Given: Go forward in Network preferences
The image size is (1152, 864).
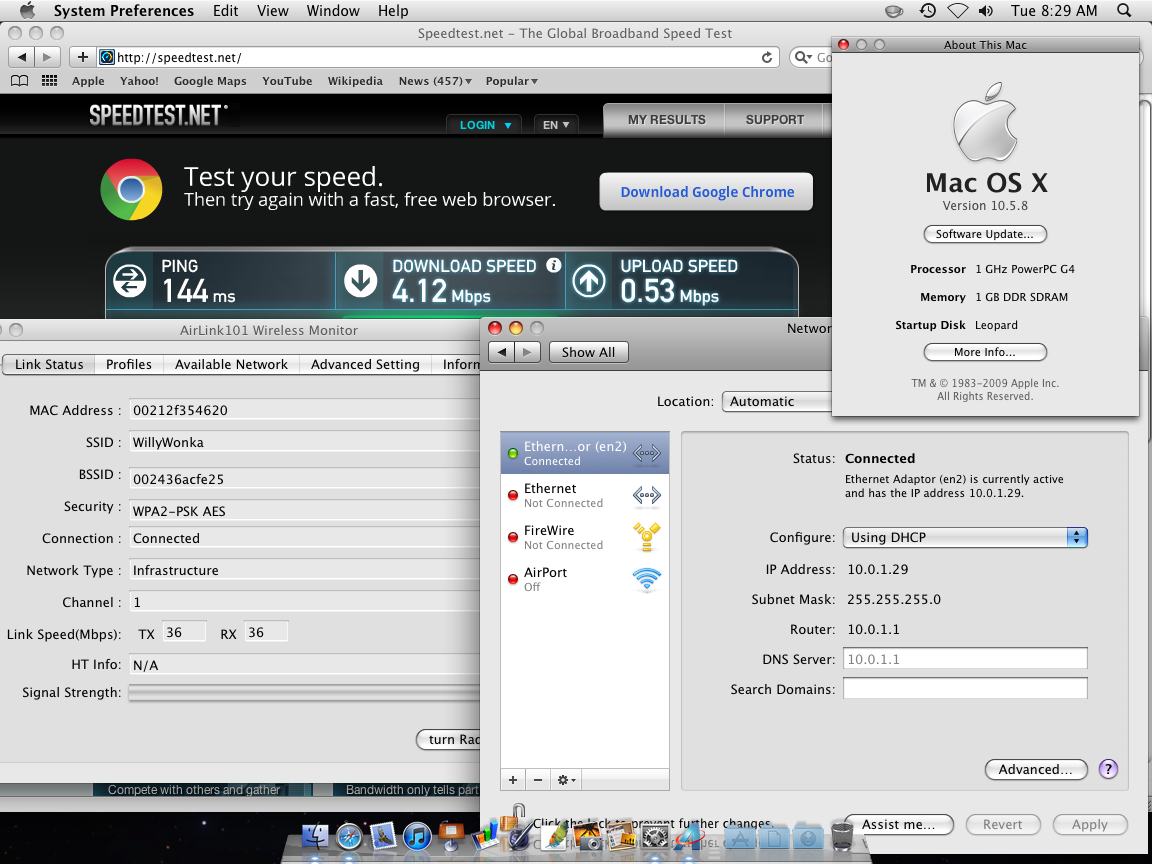Looking at the screenshot, I should pos(528,352).
